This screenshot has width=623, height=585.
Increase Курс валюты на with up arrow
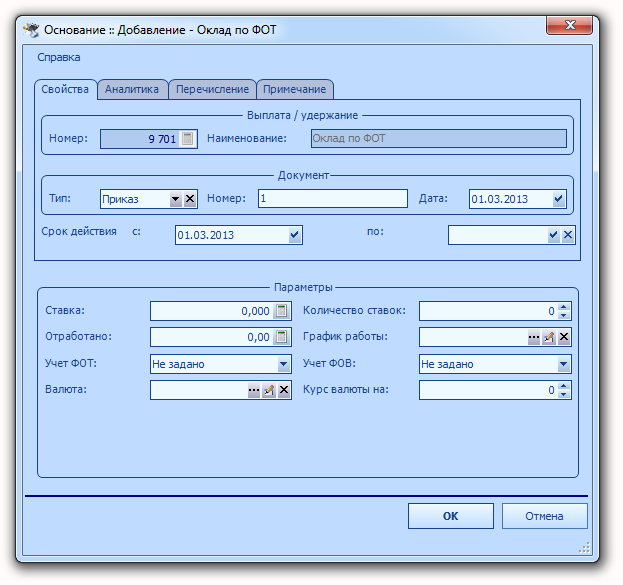(563, 386)
